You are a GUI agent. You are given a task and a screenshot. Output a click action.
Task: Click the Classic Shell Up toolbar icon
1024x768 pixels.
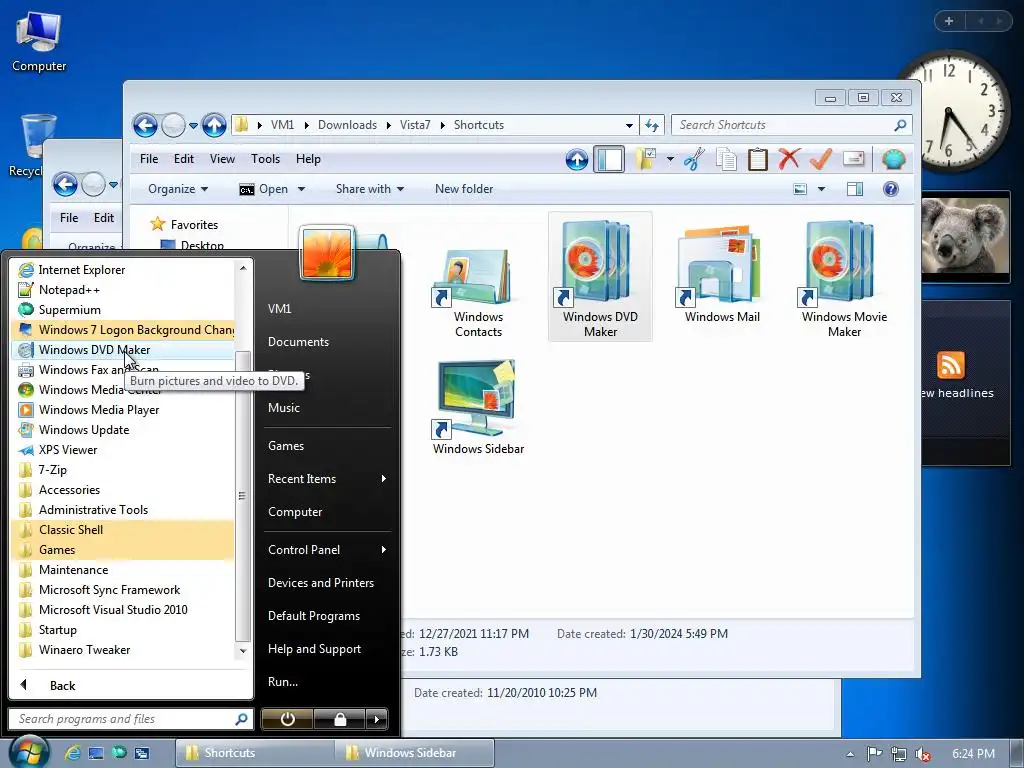(x=577, y=159)
